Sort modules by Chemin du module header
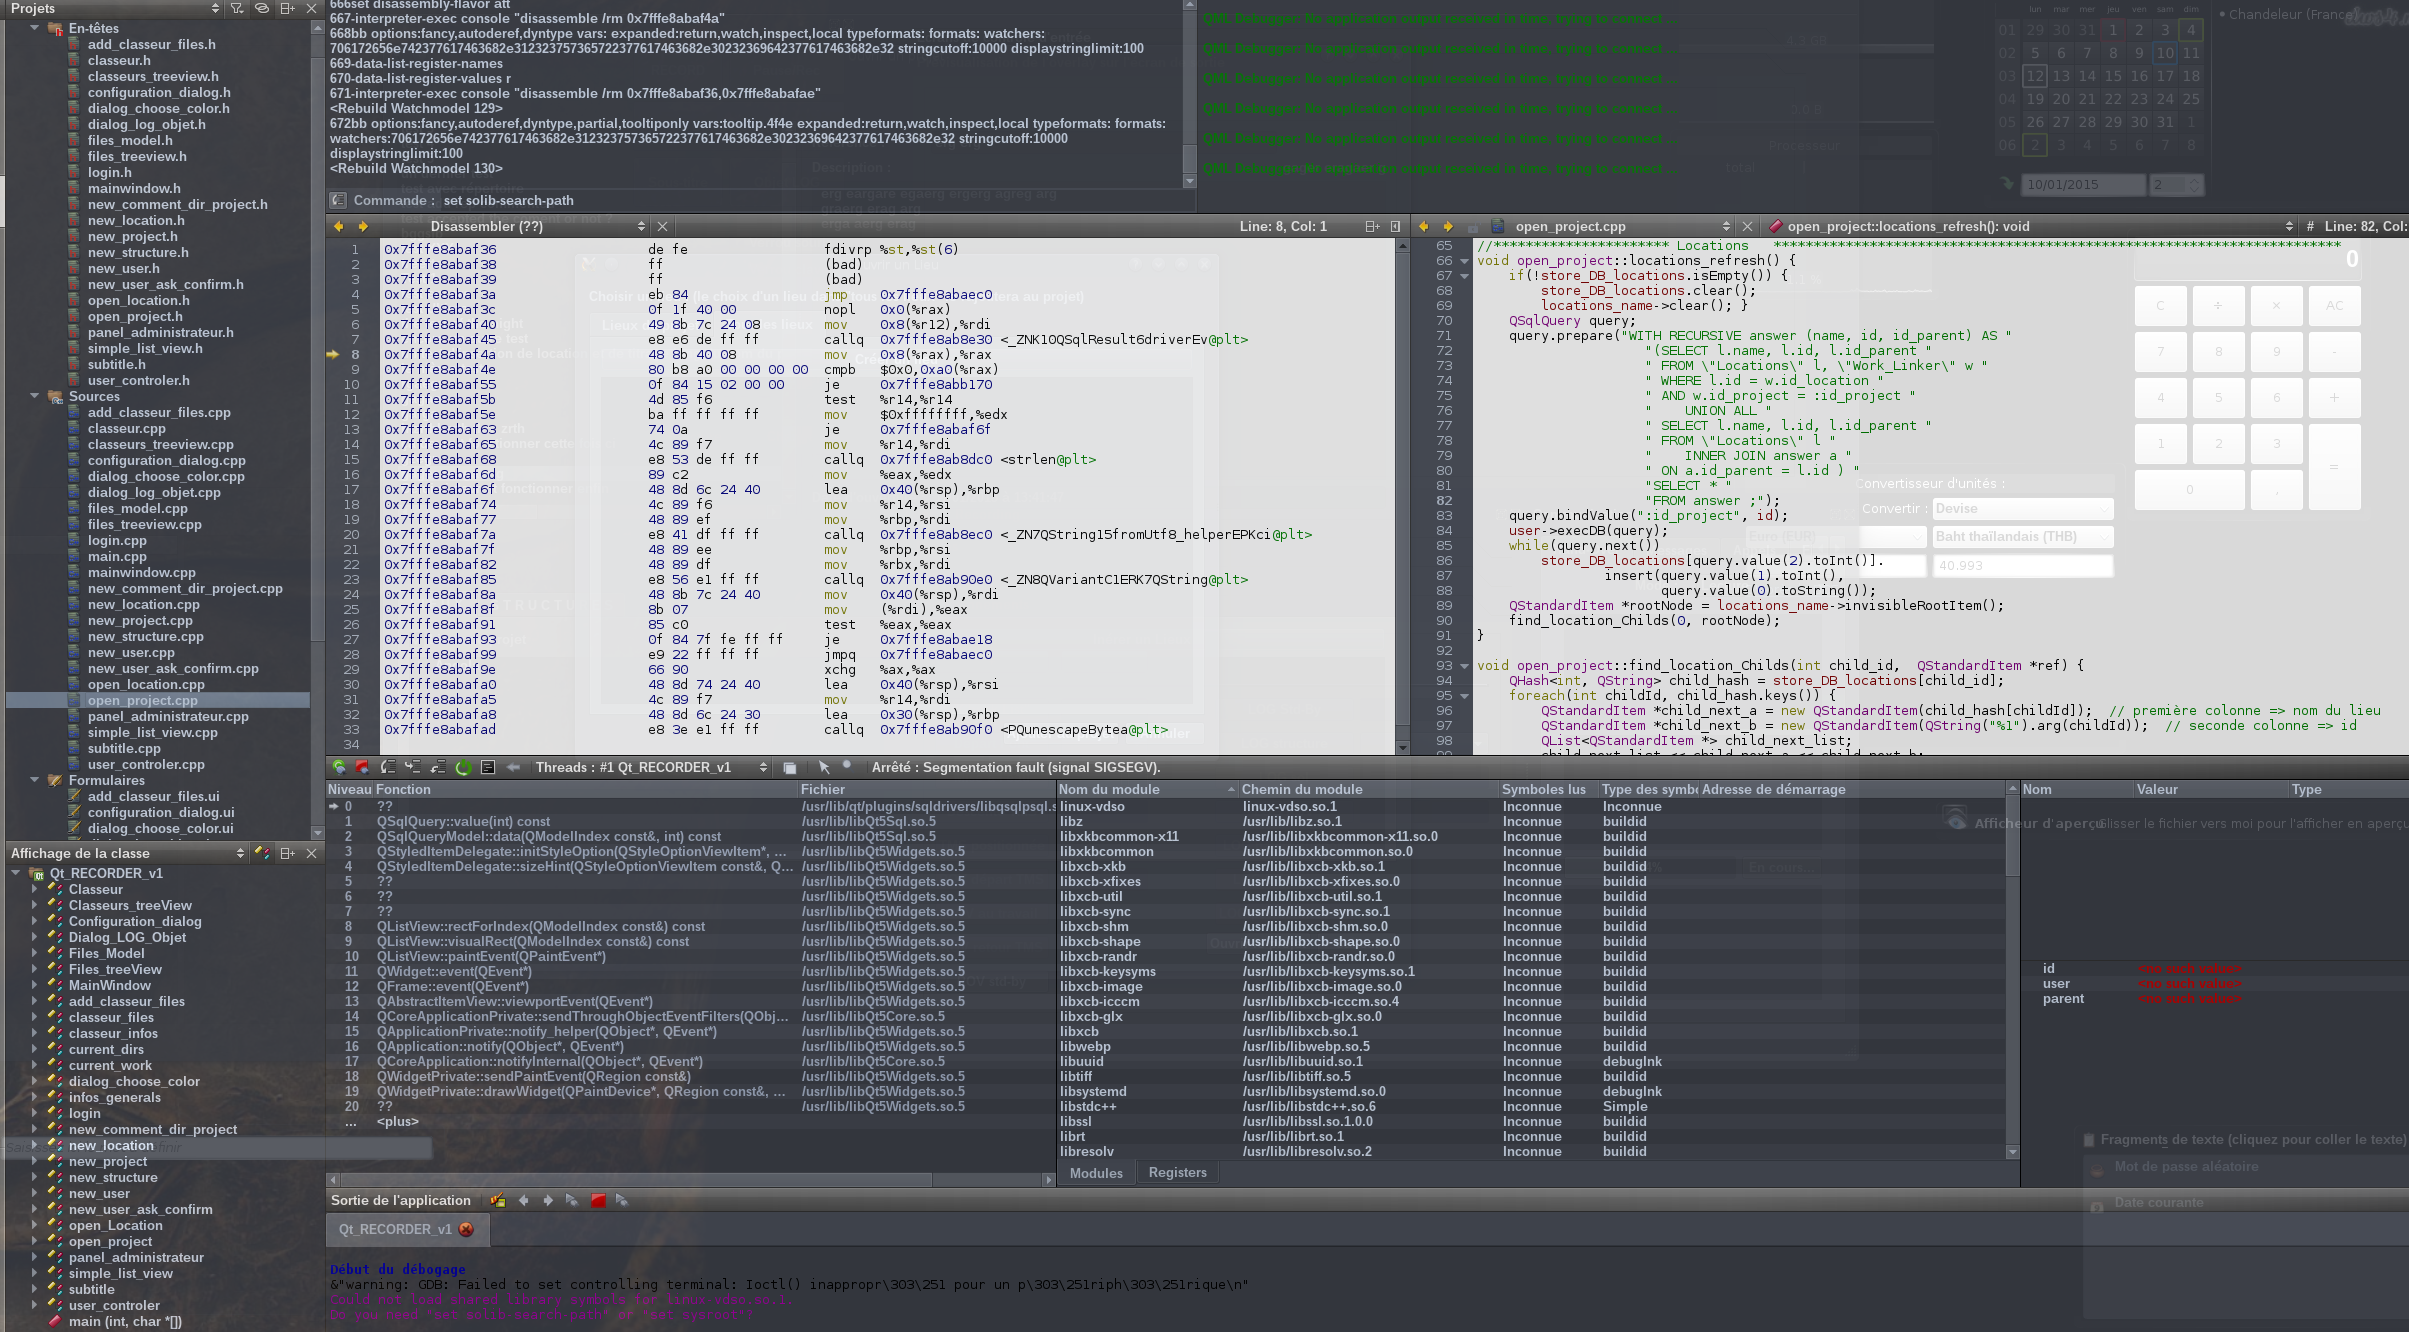2409x1332 pixels. tap(1368, 789)
